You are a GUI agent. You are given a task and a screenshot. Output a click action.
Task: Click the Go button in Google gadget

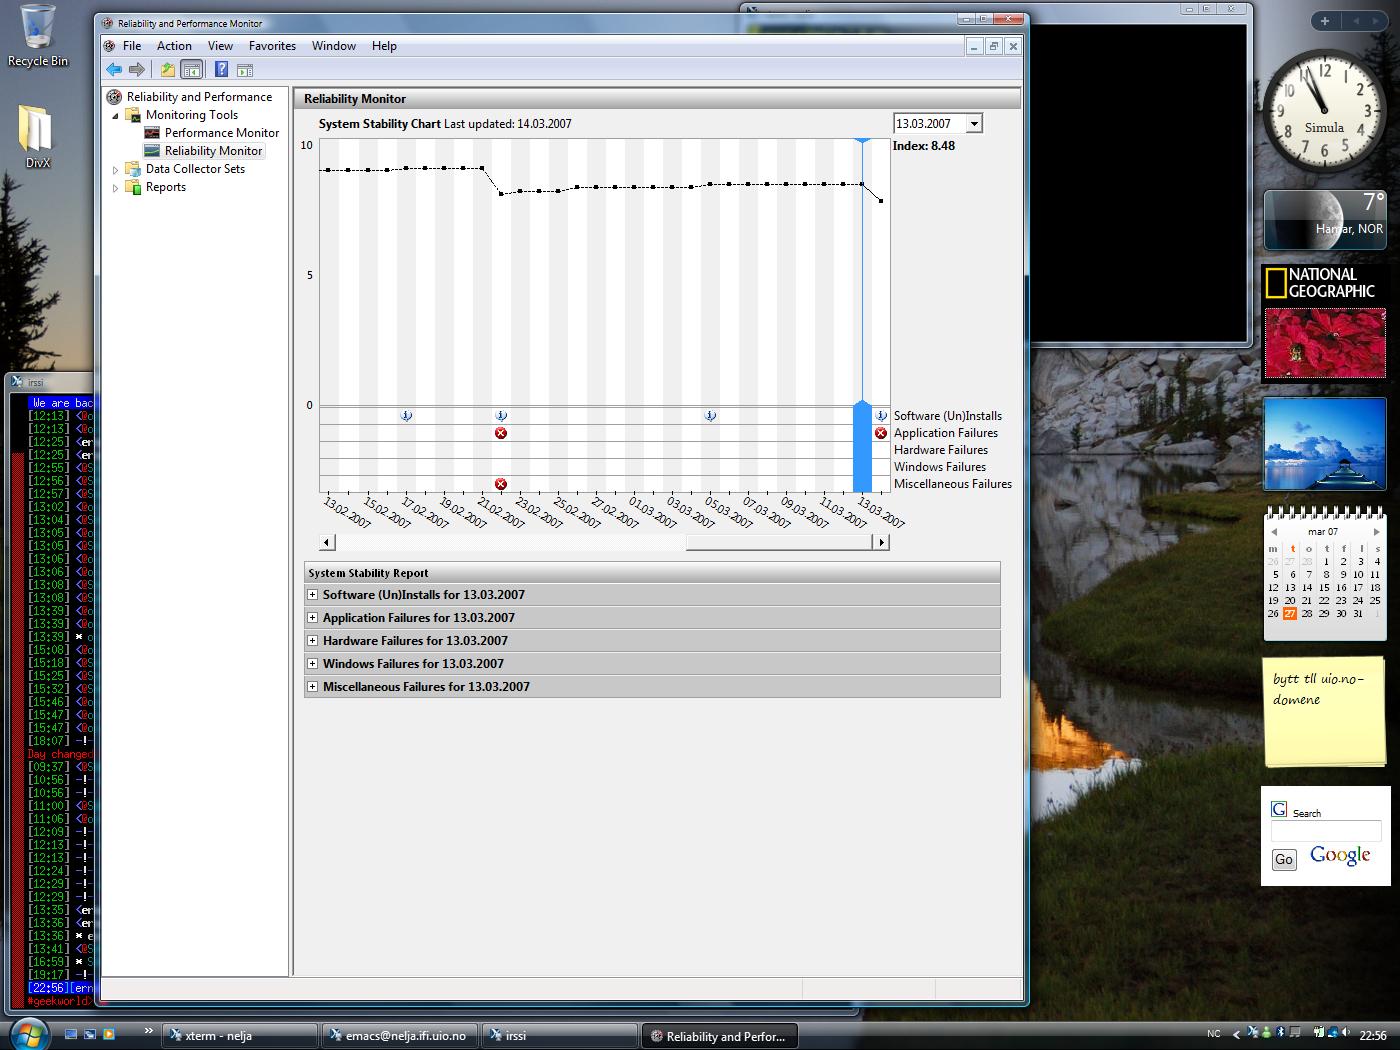click(x=1284, y=859)
